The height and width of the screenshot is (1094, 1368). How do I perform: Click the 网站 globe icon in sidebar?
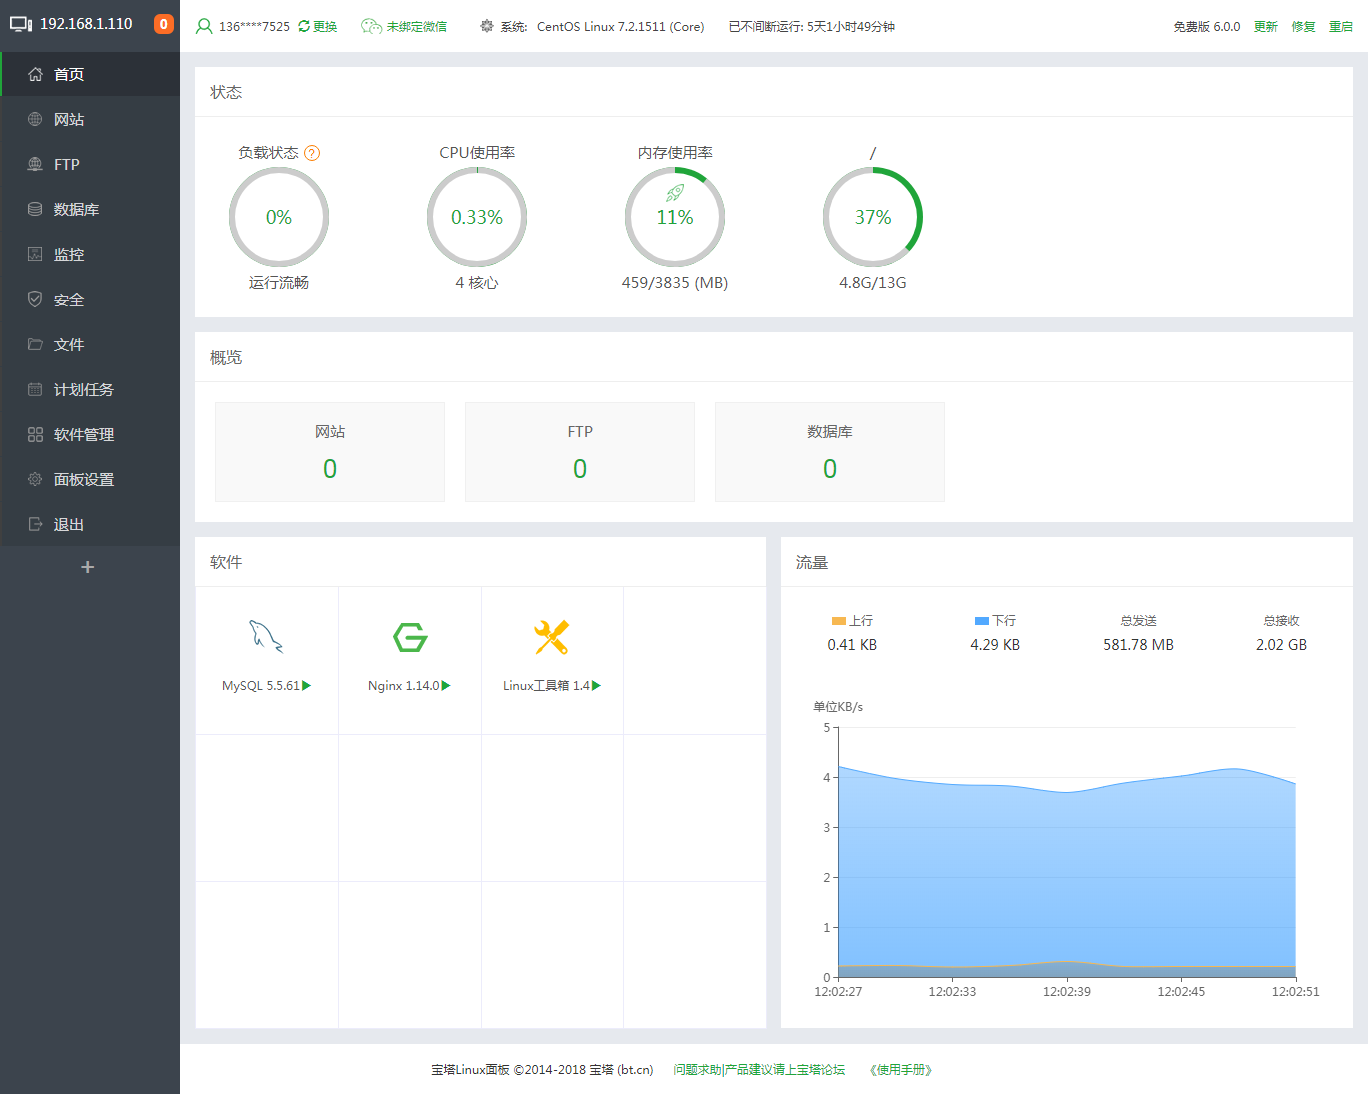[35, 119]
